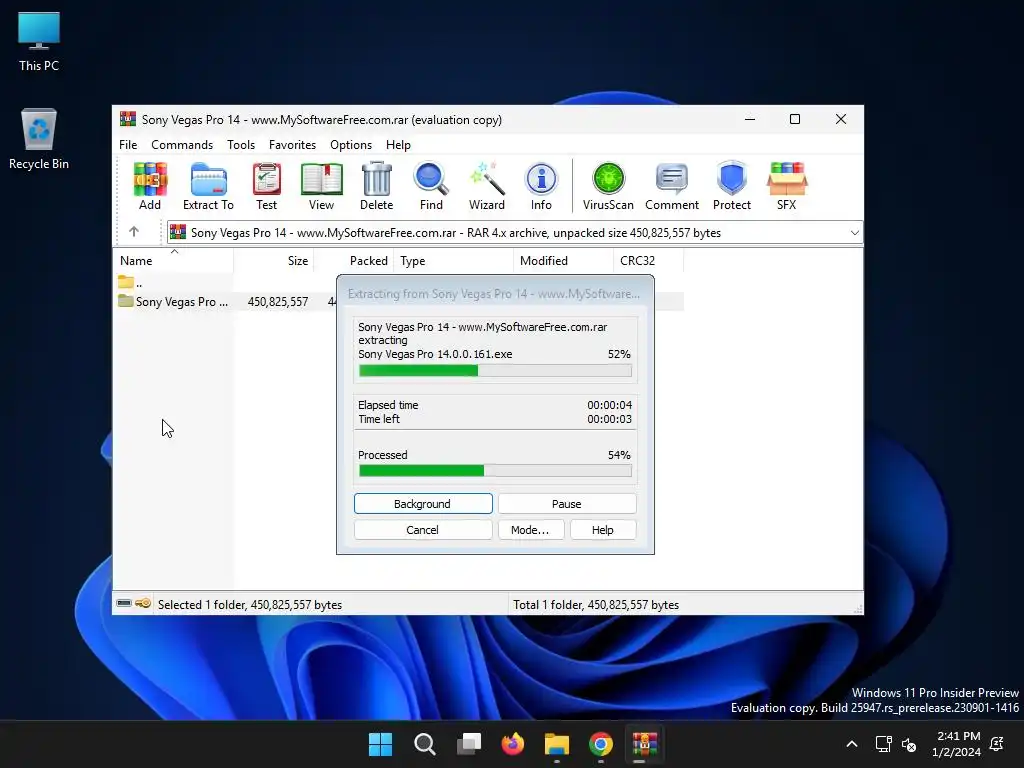The height and width of the screenshot is (768, 1024).
Task: Click the WinRAR title bar icon
Action: (128, 119)
